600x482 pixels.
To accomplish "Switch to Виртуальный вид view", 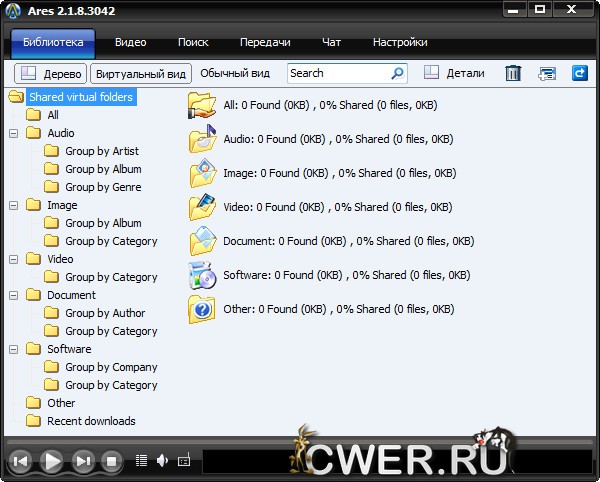I will [x=141, y=73].
